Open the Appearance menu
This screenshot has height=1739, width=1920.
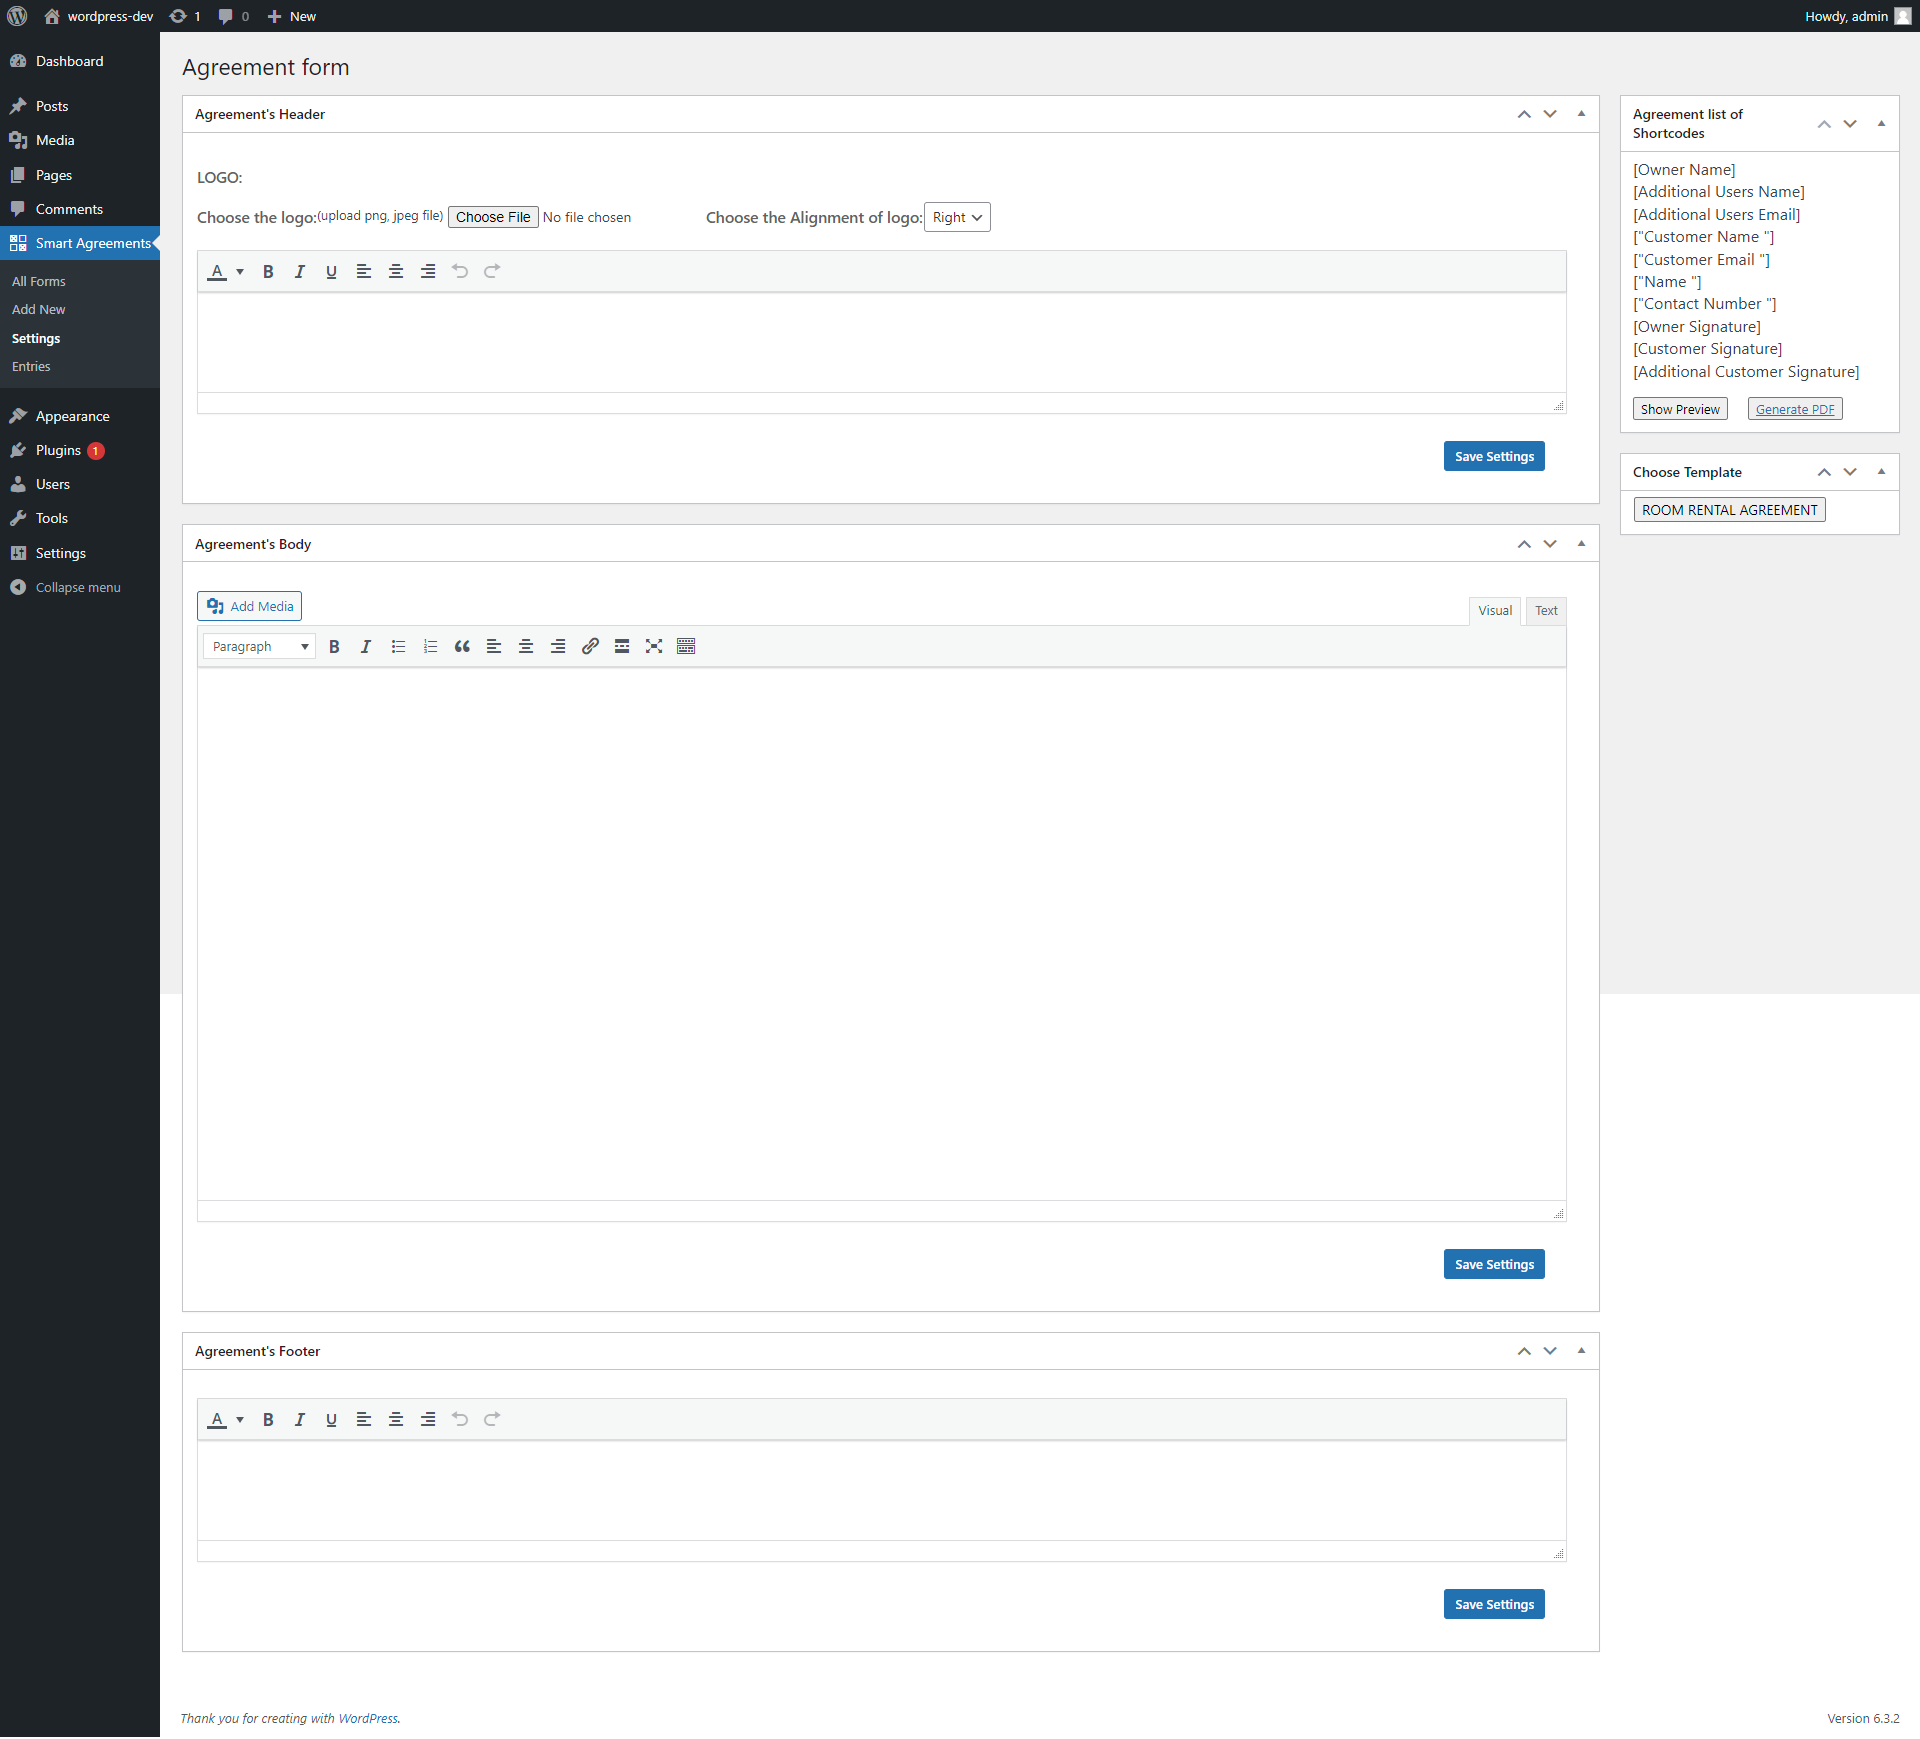pos(80,417)
